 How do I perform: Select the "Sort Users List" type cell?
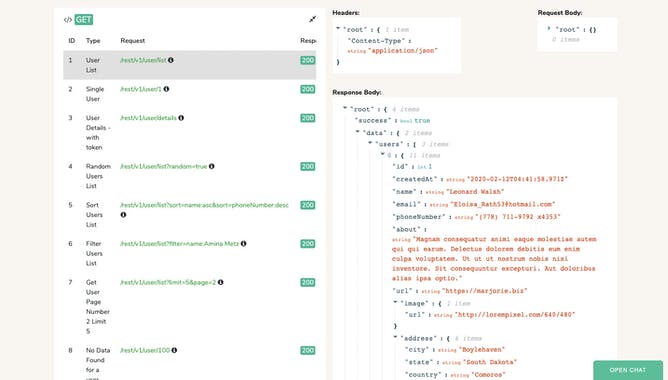[94, 215]
